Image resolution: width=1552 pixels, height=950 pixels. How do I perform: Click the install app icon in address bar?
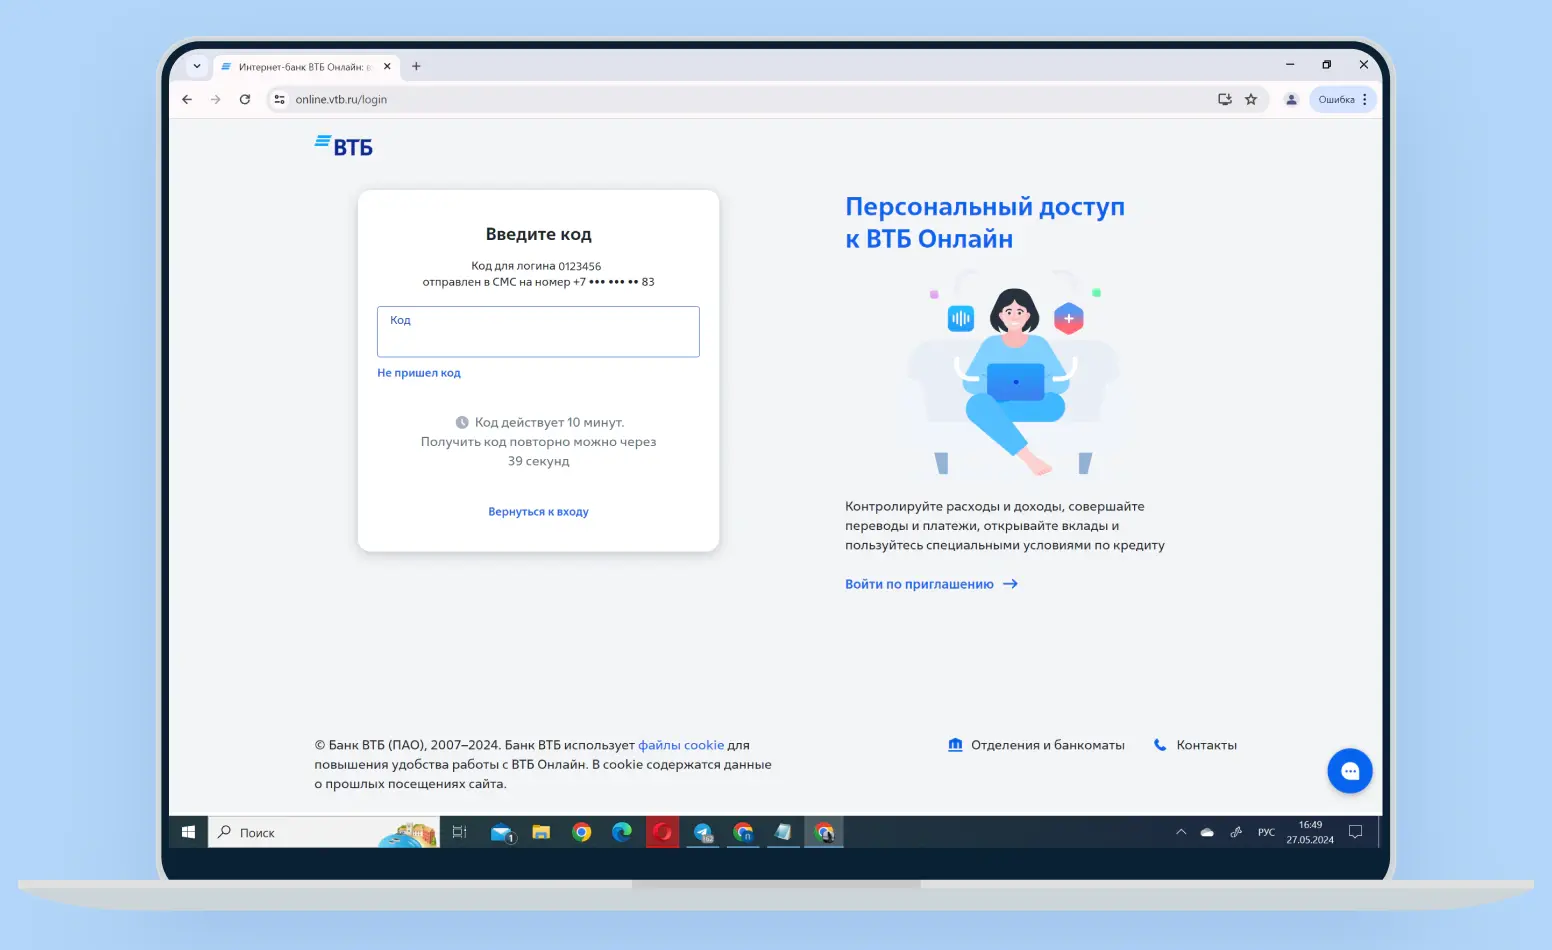[1224, 99]
